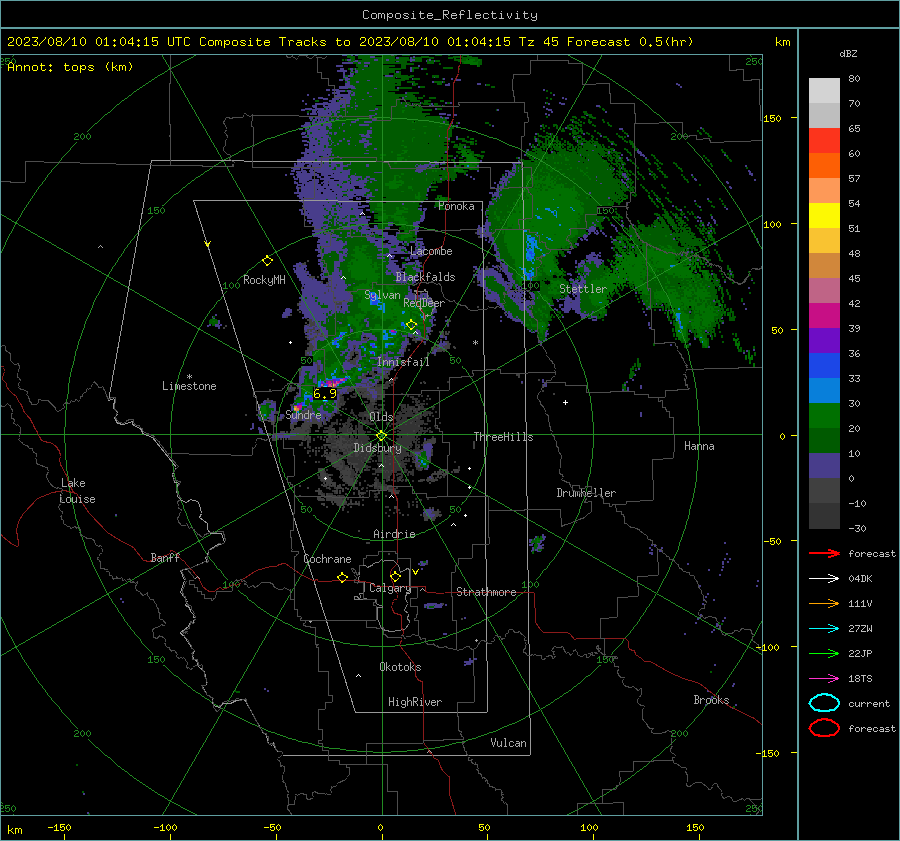Select the orange 111V track arrow
This screenshot has height=841, width=900.
coord(824,603)
